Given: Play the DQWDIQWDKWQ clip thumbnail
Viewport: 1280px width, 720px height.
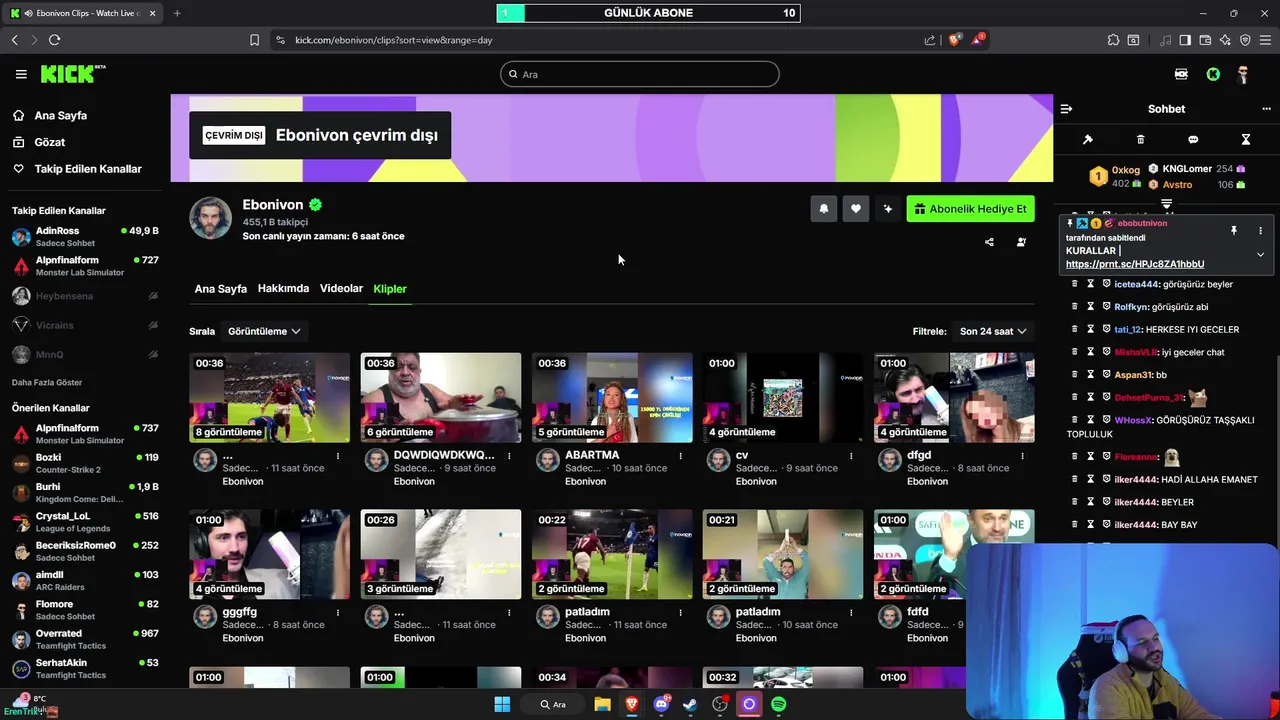Looking at the screenshot, I should click(x=441, y=397).
